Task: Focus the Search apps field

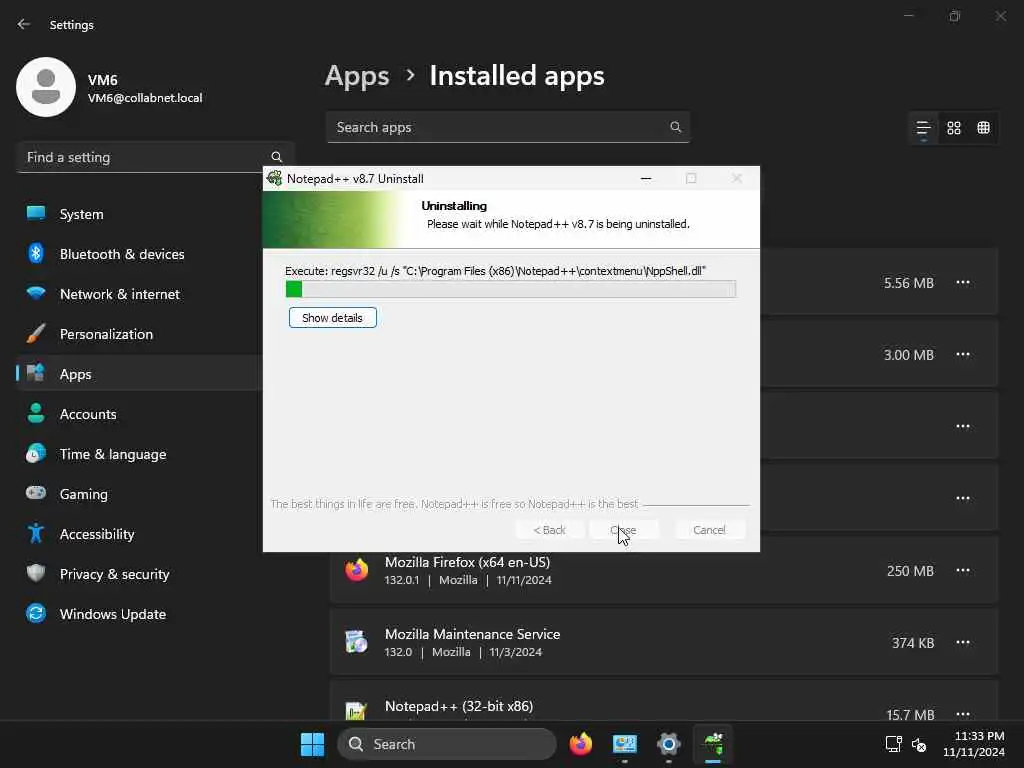Action: 508,127
